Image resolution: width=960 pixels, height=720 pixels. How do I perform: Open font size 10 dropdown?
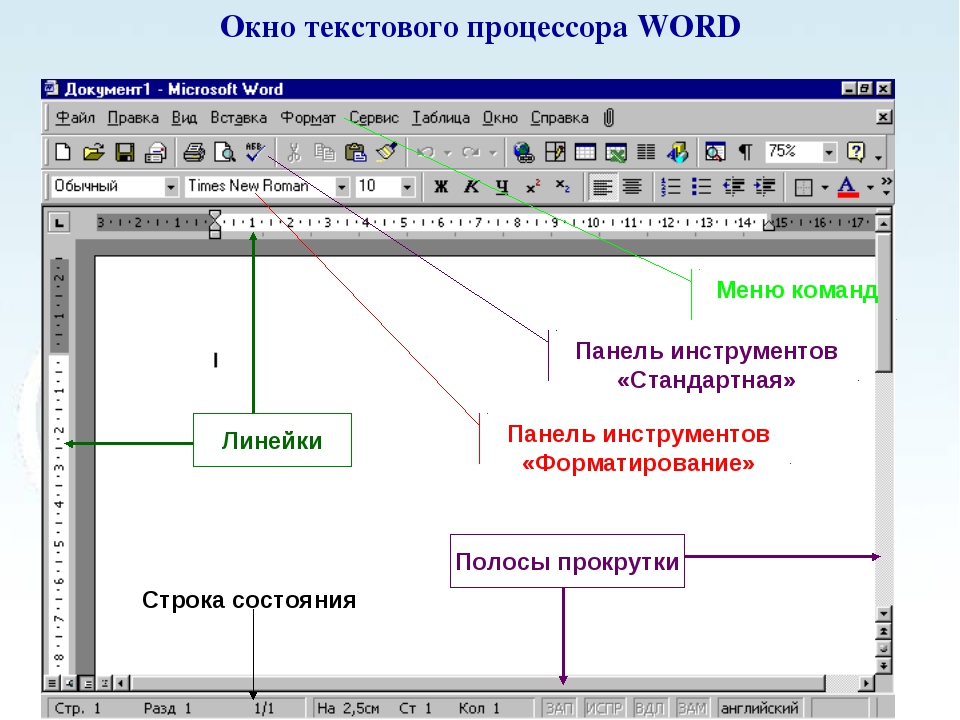point(407,187)
